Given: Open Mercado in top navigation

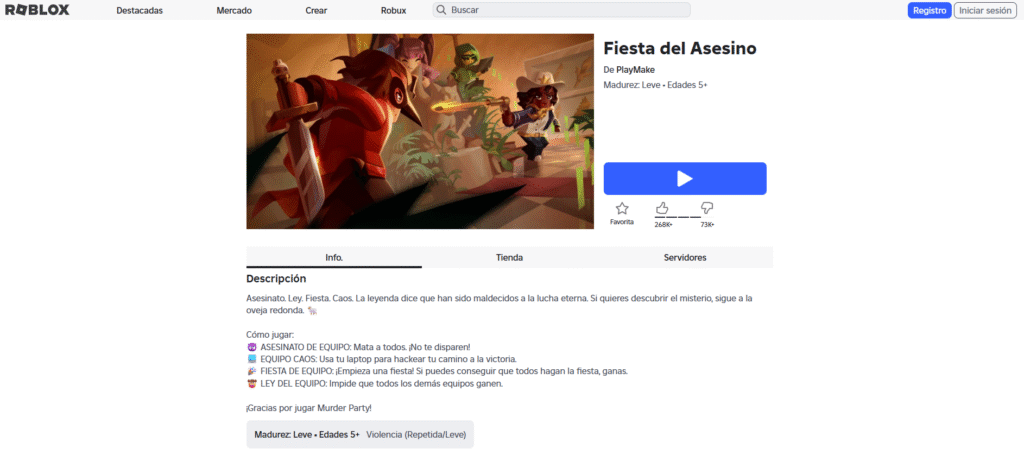Looking at the screenshot, I should pos(234,10).
